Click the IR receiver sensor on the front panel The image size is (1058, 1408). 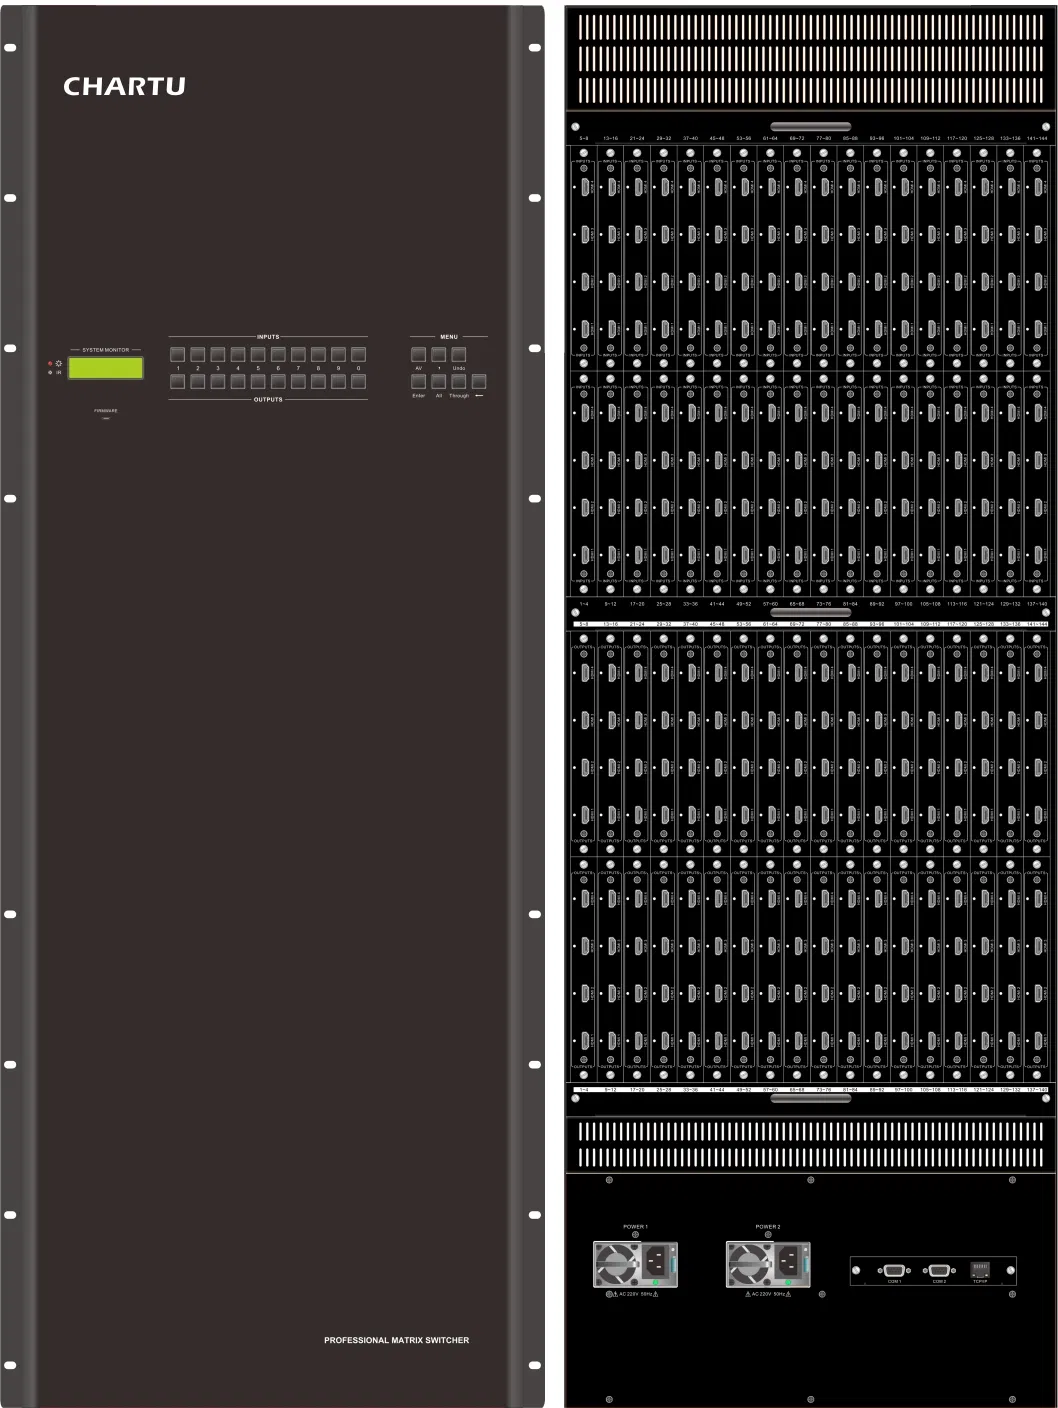[50, 372]
